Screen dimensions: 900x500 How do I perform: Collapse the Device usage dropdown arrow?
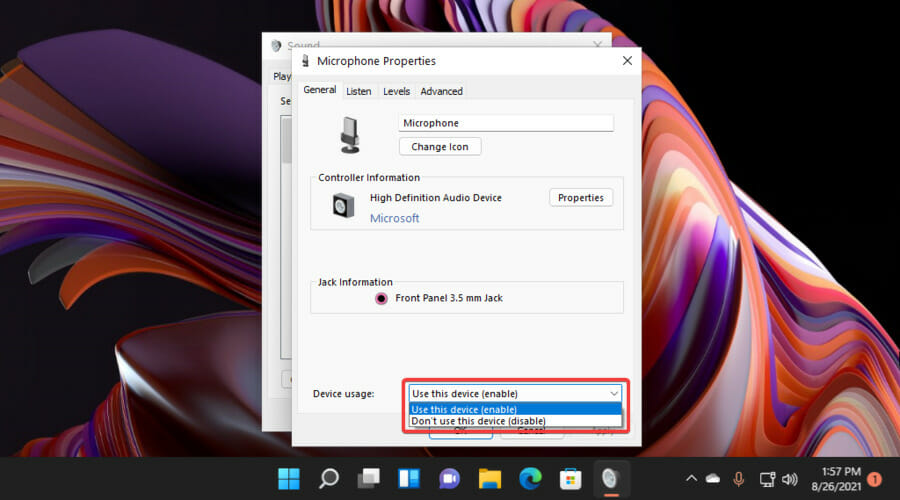612,394
